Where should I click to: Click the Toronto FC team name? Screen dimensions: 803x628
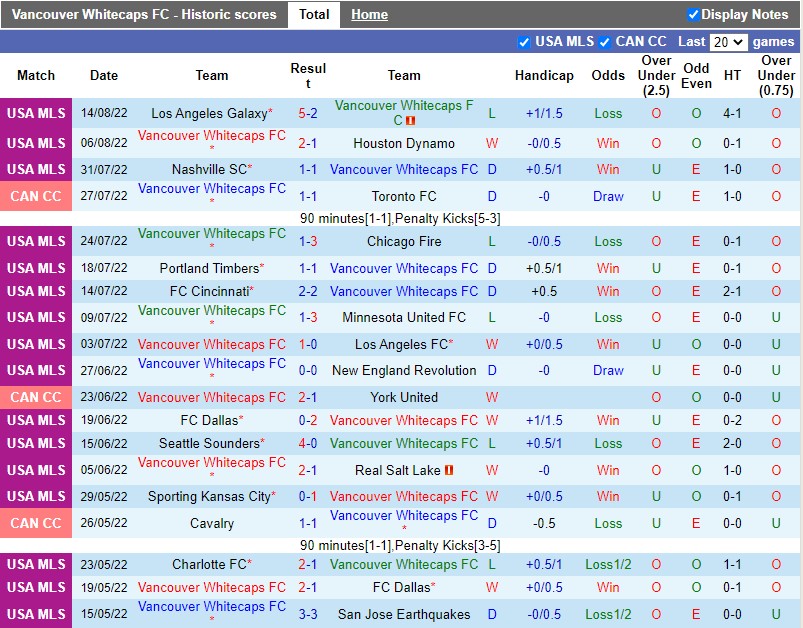tap(404, 197)
